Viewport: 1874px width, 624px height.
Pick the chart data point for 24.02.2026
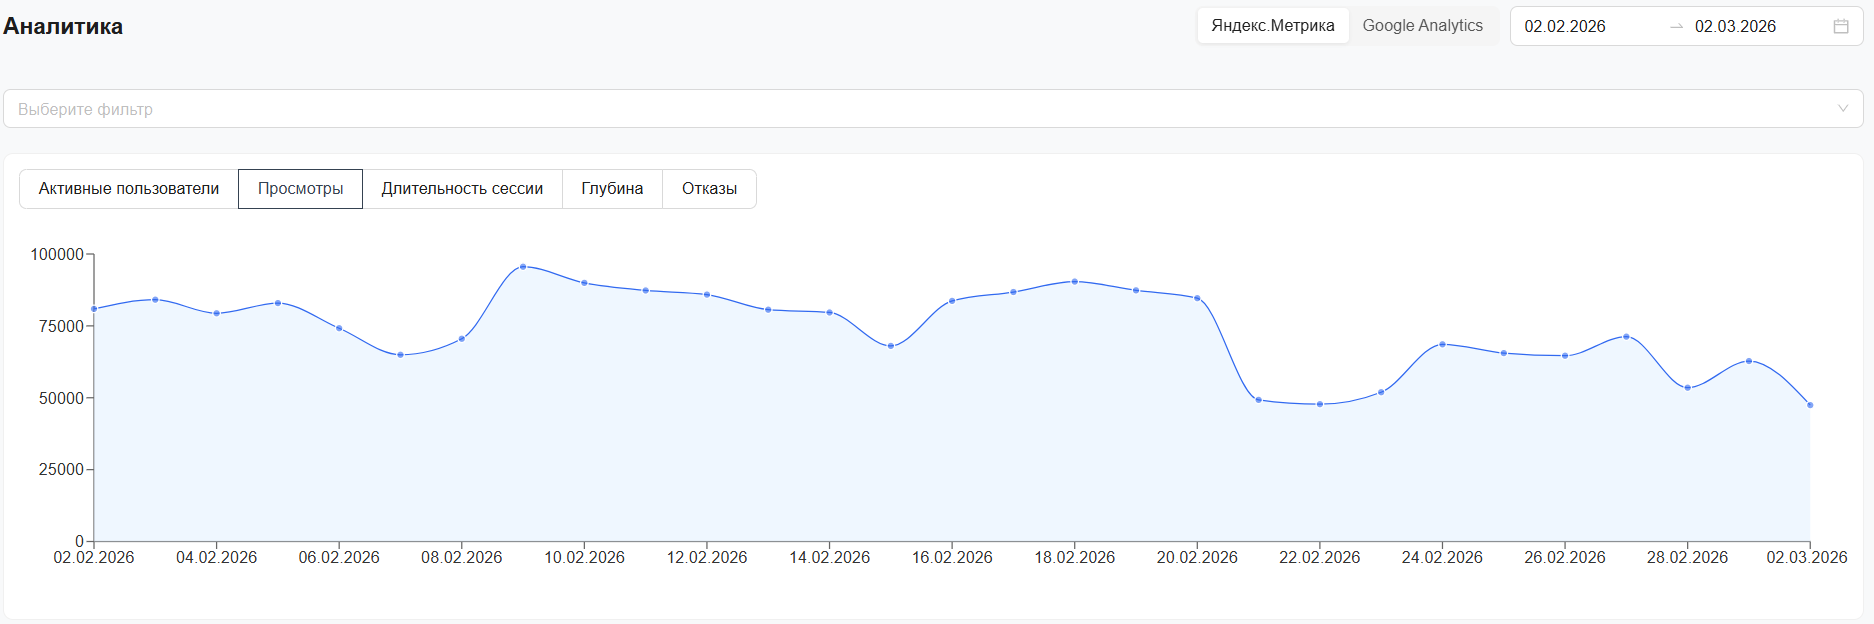tap(1442, 344)
